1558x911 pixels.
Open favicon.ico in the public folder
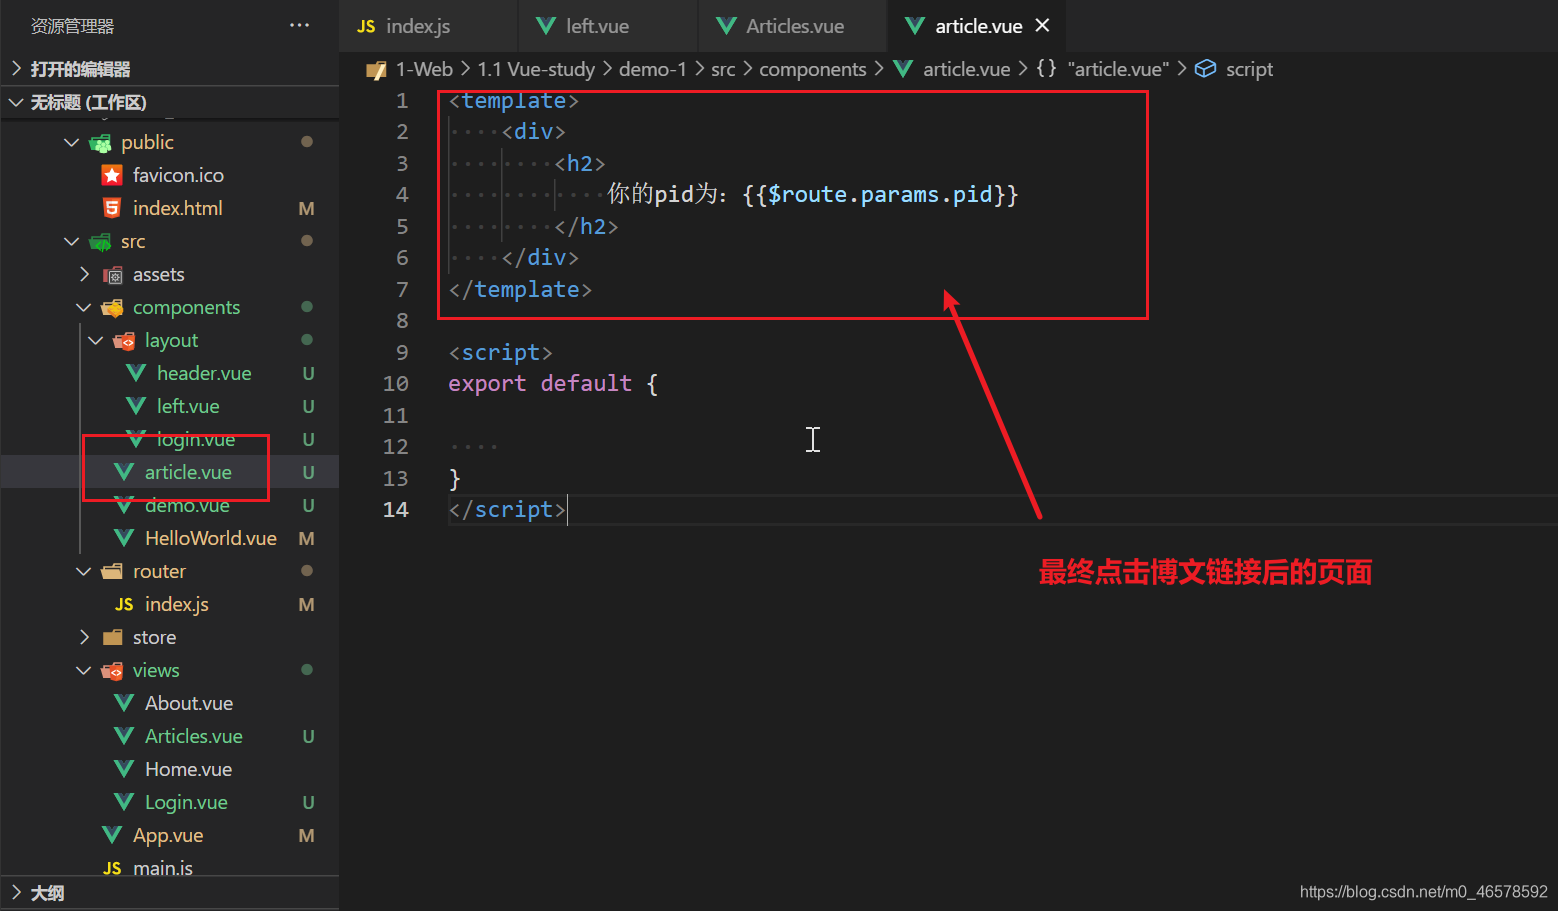point(178,175)
